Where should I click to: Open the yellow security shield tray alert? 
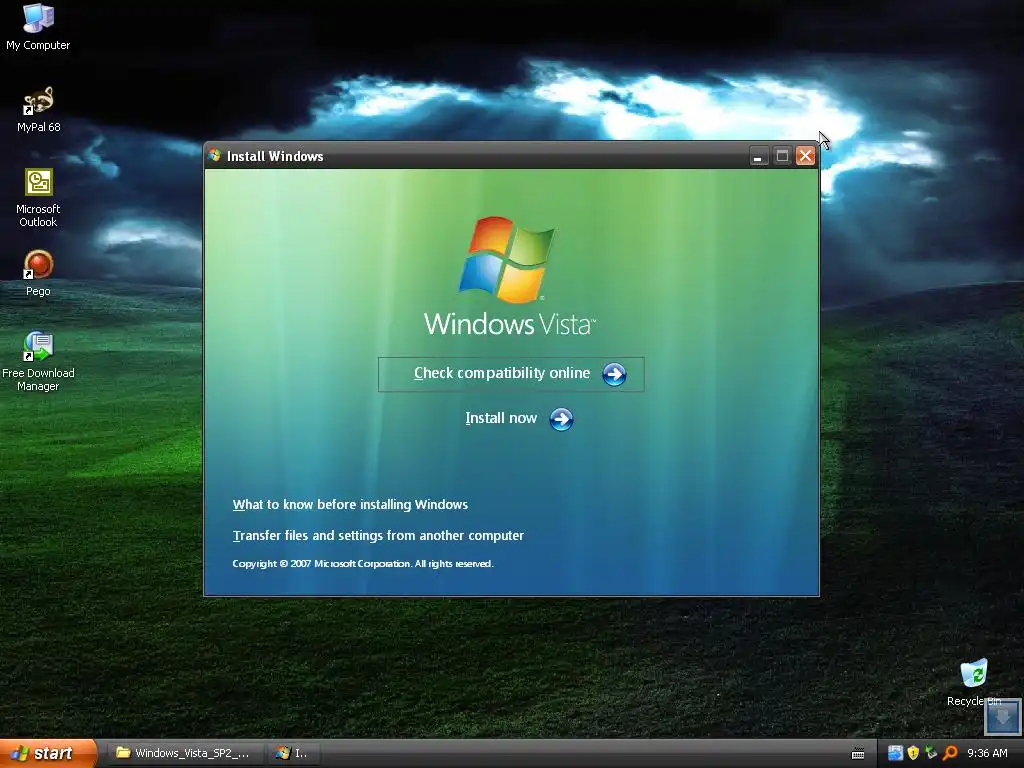(x=913, y=753)
